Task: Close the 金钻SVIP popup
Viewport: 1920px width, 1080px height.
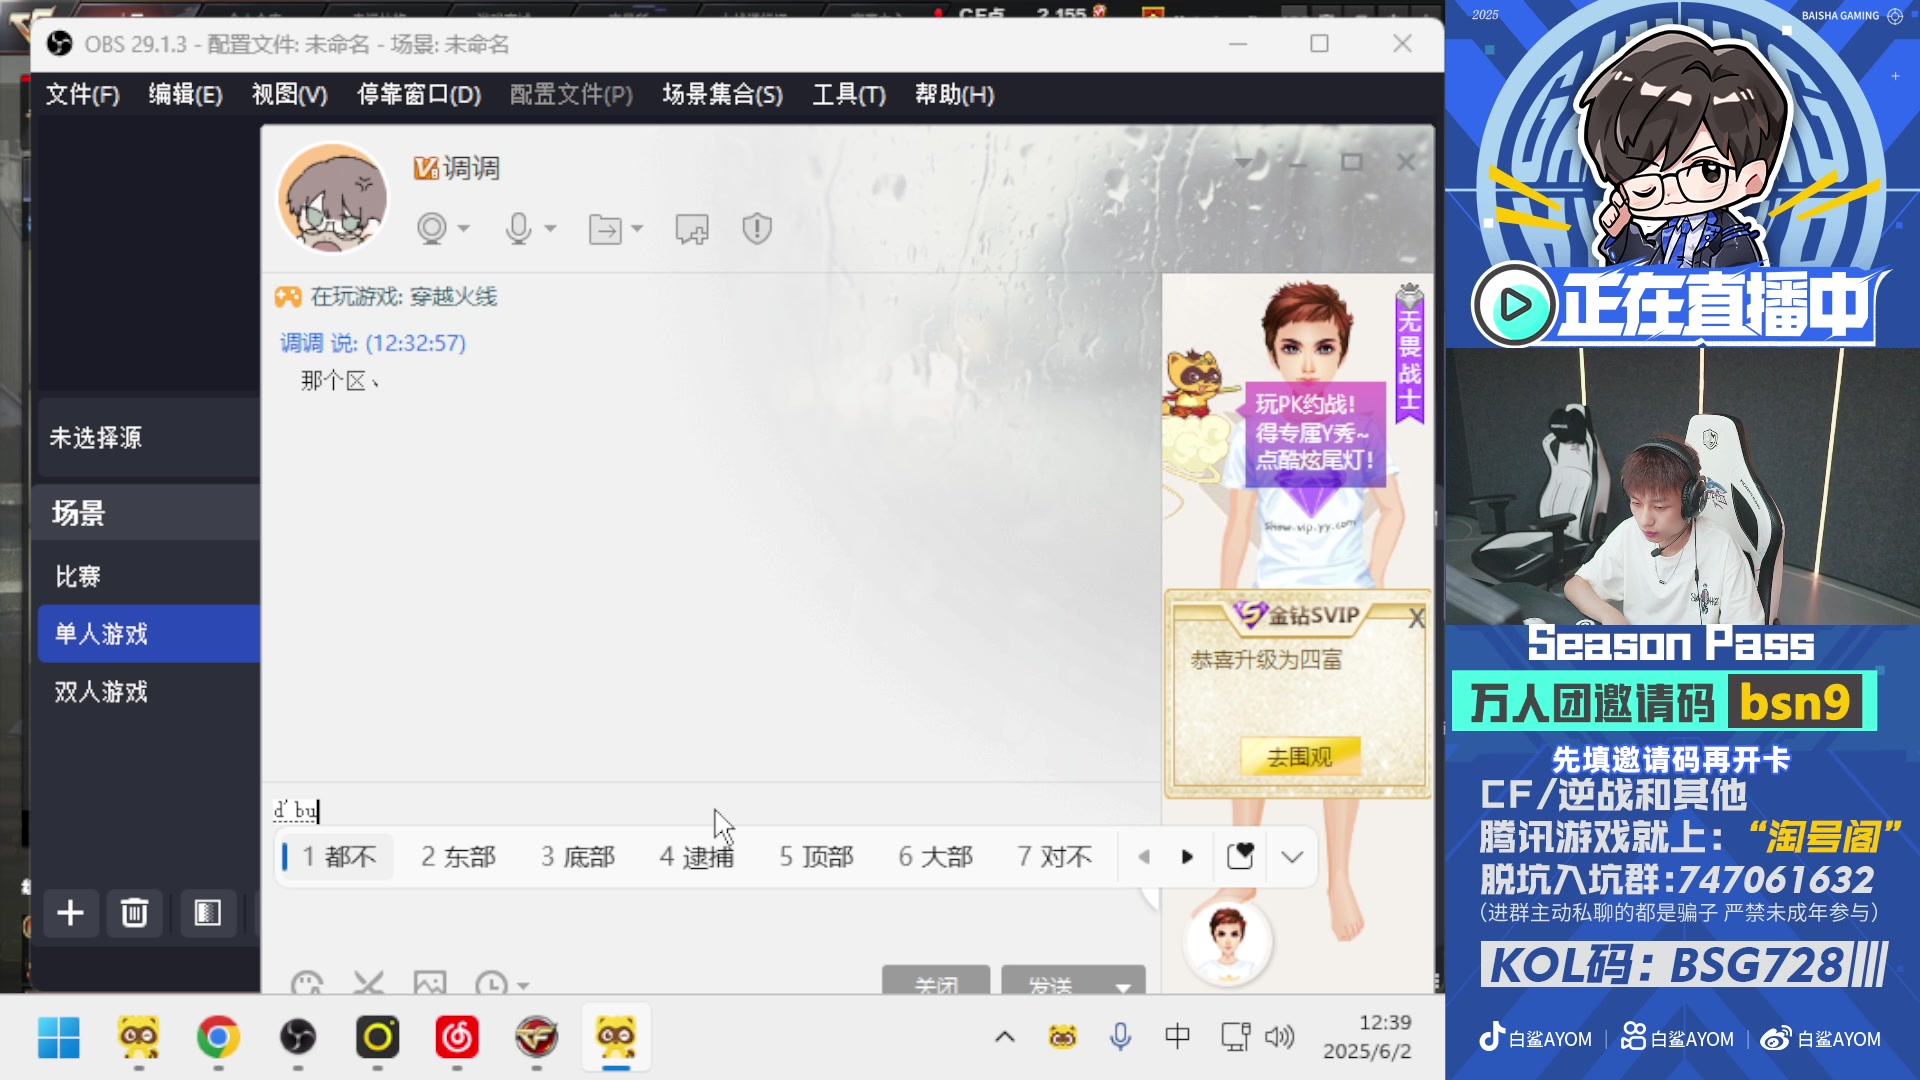Action: [1416, 619]
